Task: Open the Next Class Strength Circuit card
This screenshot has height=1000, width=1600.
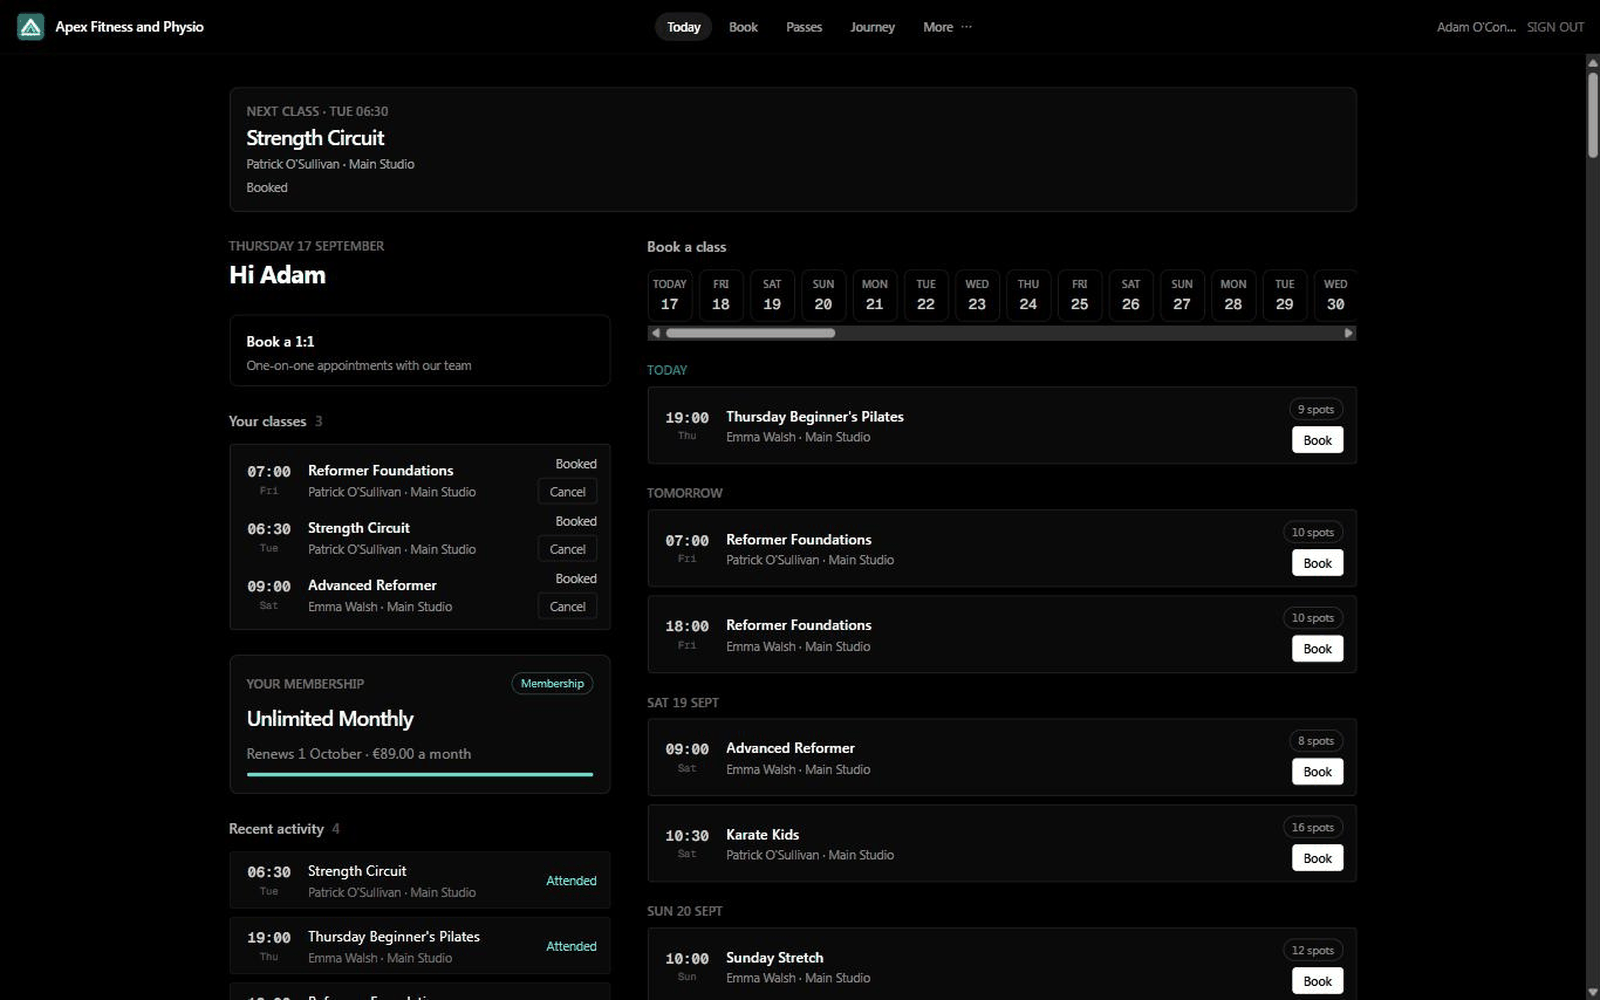Action: (793, 149)
